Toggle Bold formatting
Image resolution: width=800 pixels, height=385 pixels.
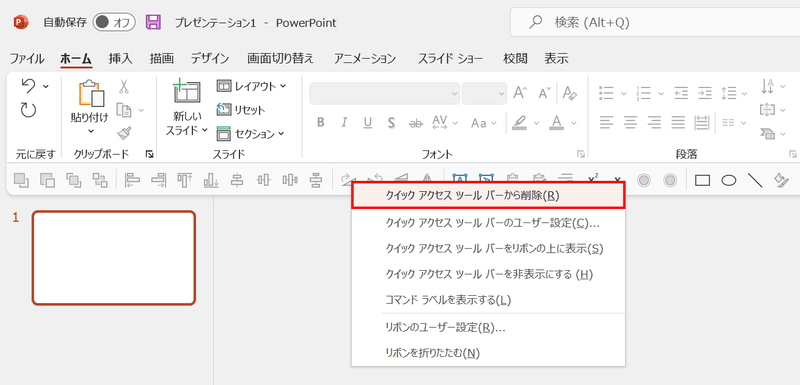point(320,122)
